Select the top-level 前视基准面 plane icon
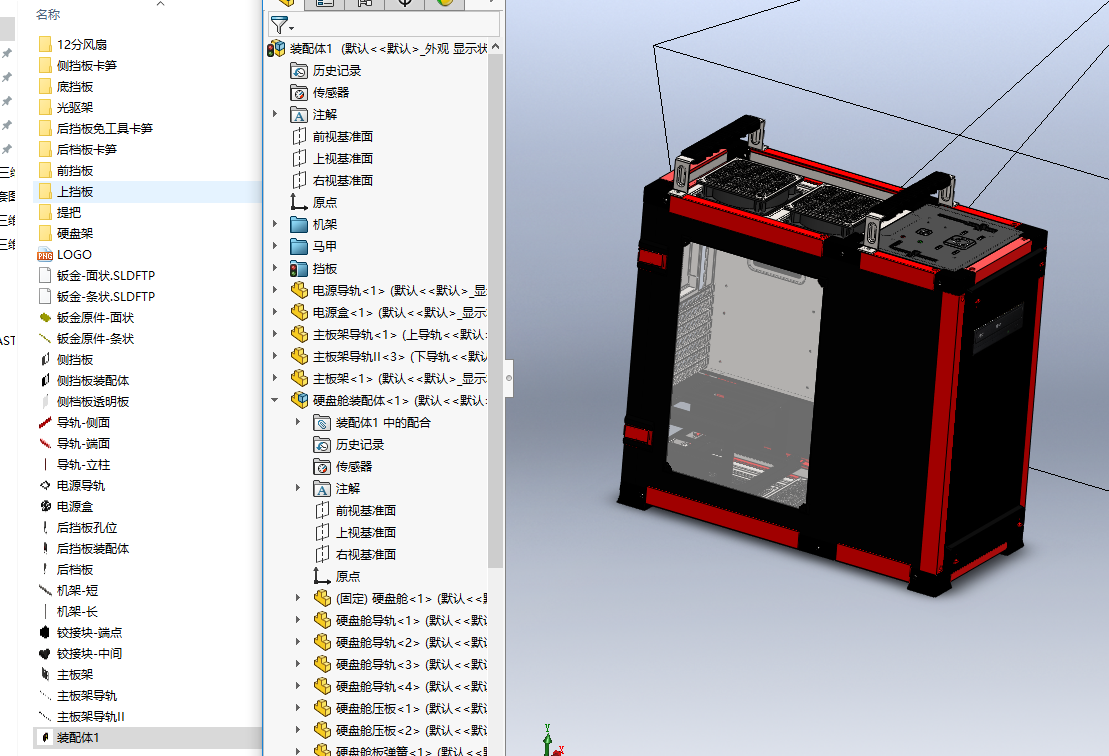This screenshot has width=1109, height=756. pos(299,136)
